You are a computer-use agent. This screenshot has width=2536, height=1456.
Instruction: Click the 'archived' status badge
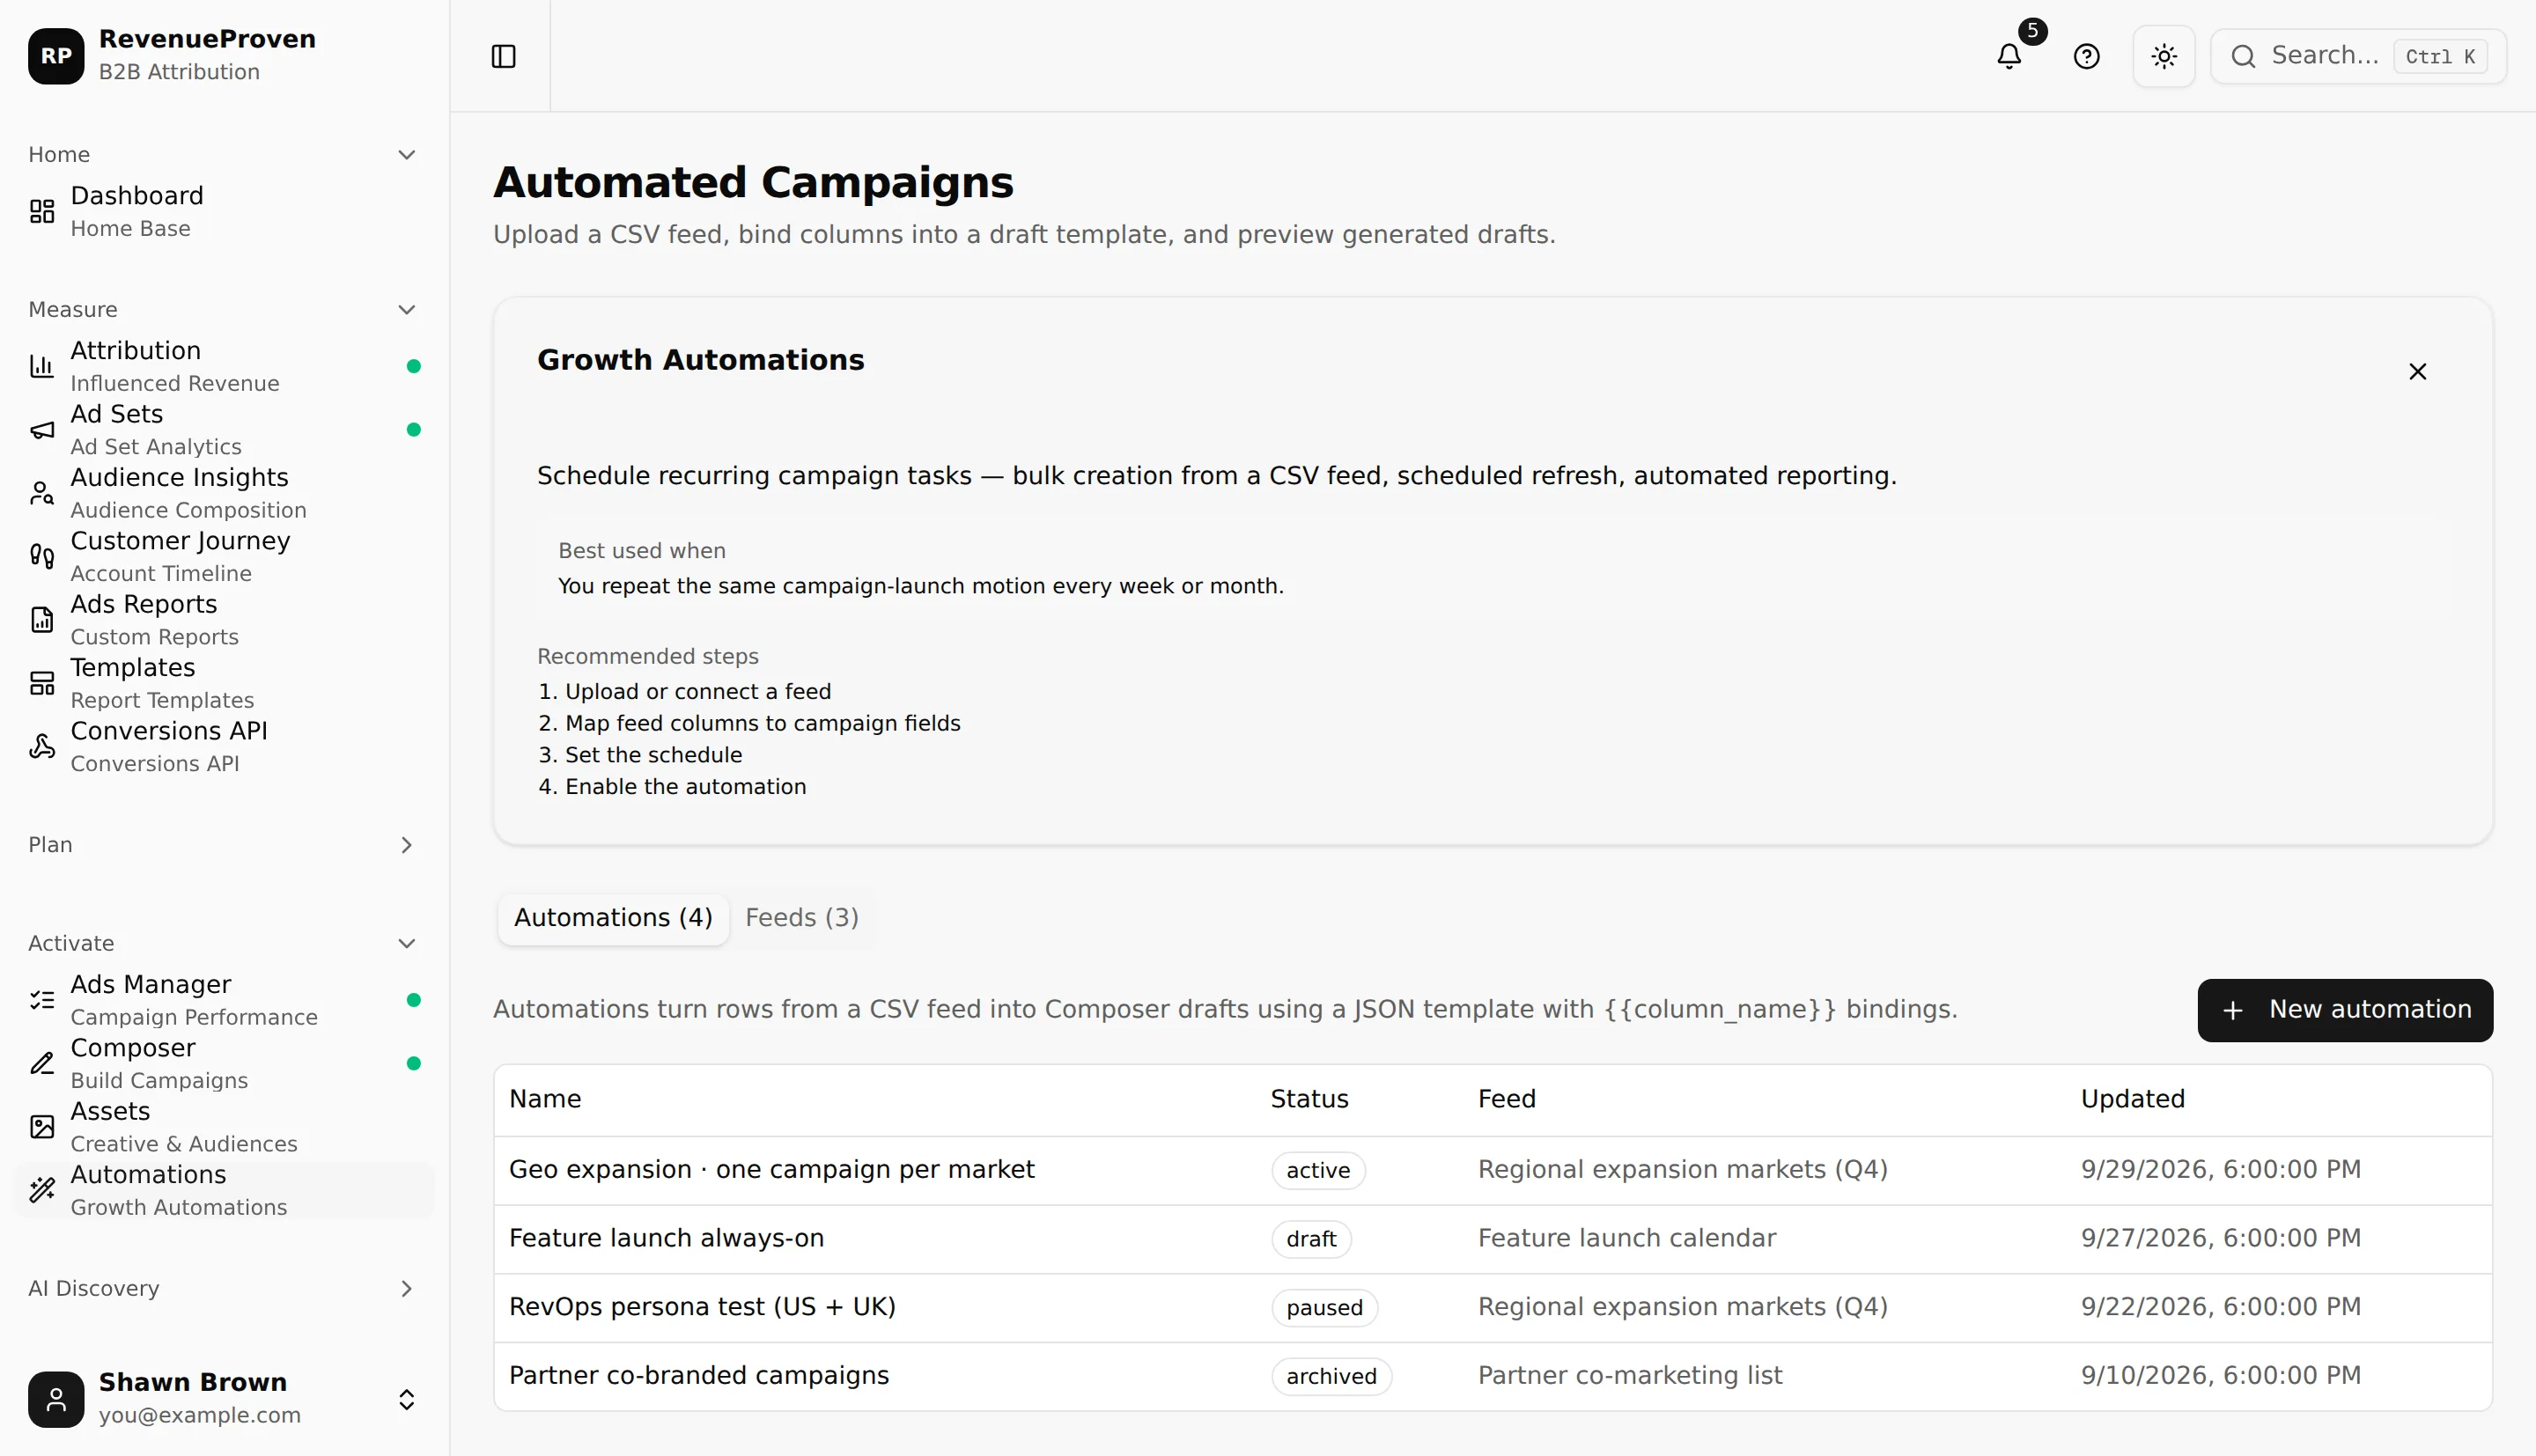point(1331,1376)
